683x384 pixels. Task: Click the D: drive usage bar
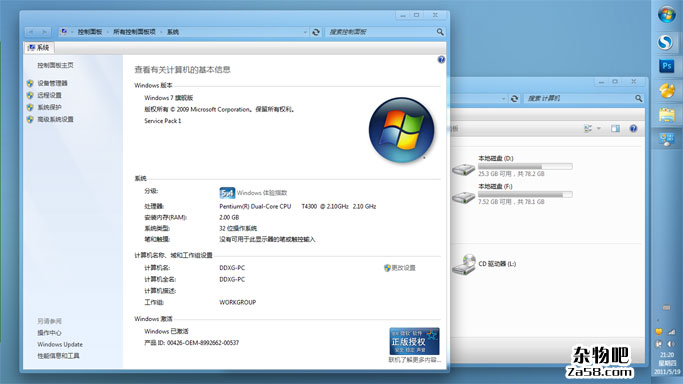point(525,166)
